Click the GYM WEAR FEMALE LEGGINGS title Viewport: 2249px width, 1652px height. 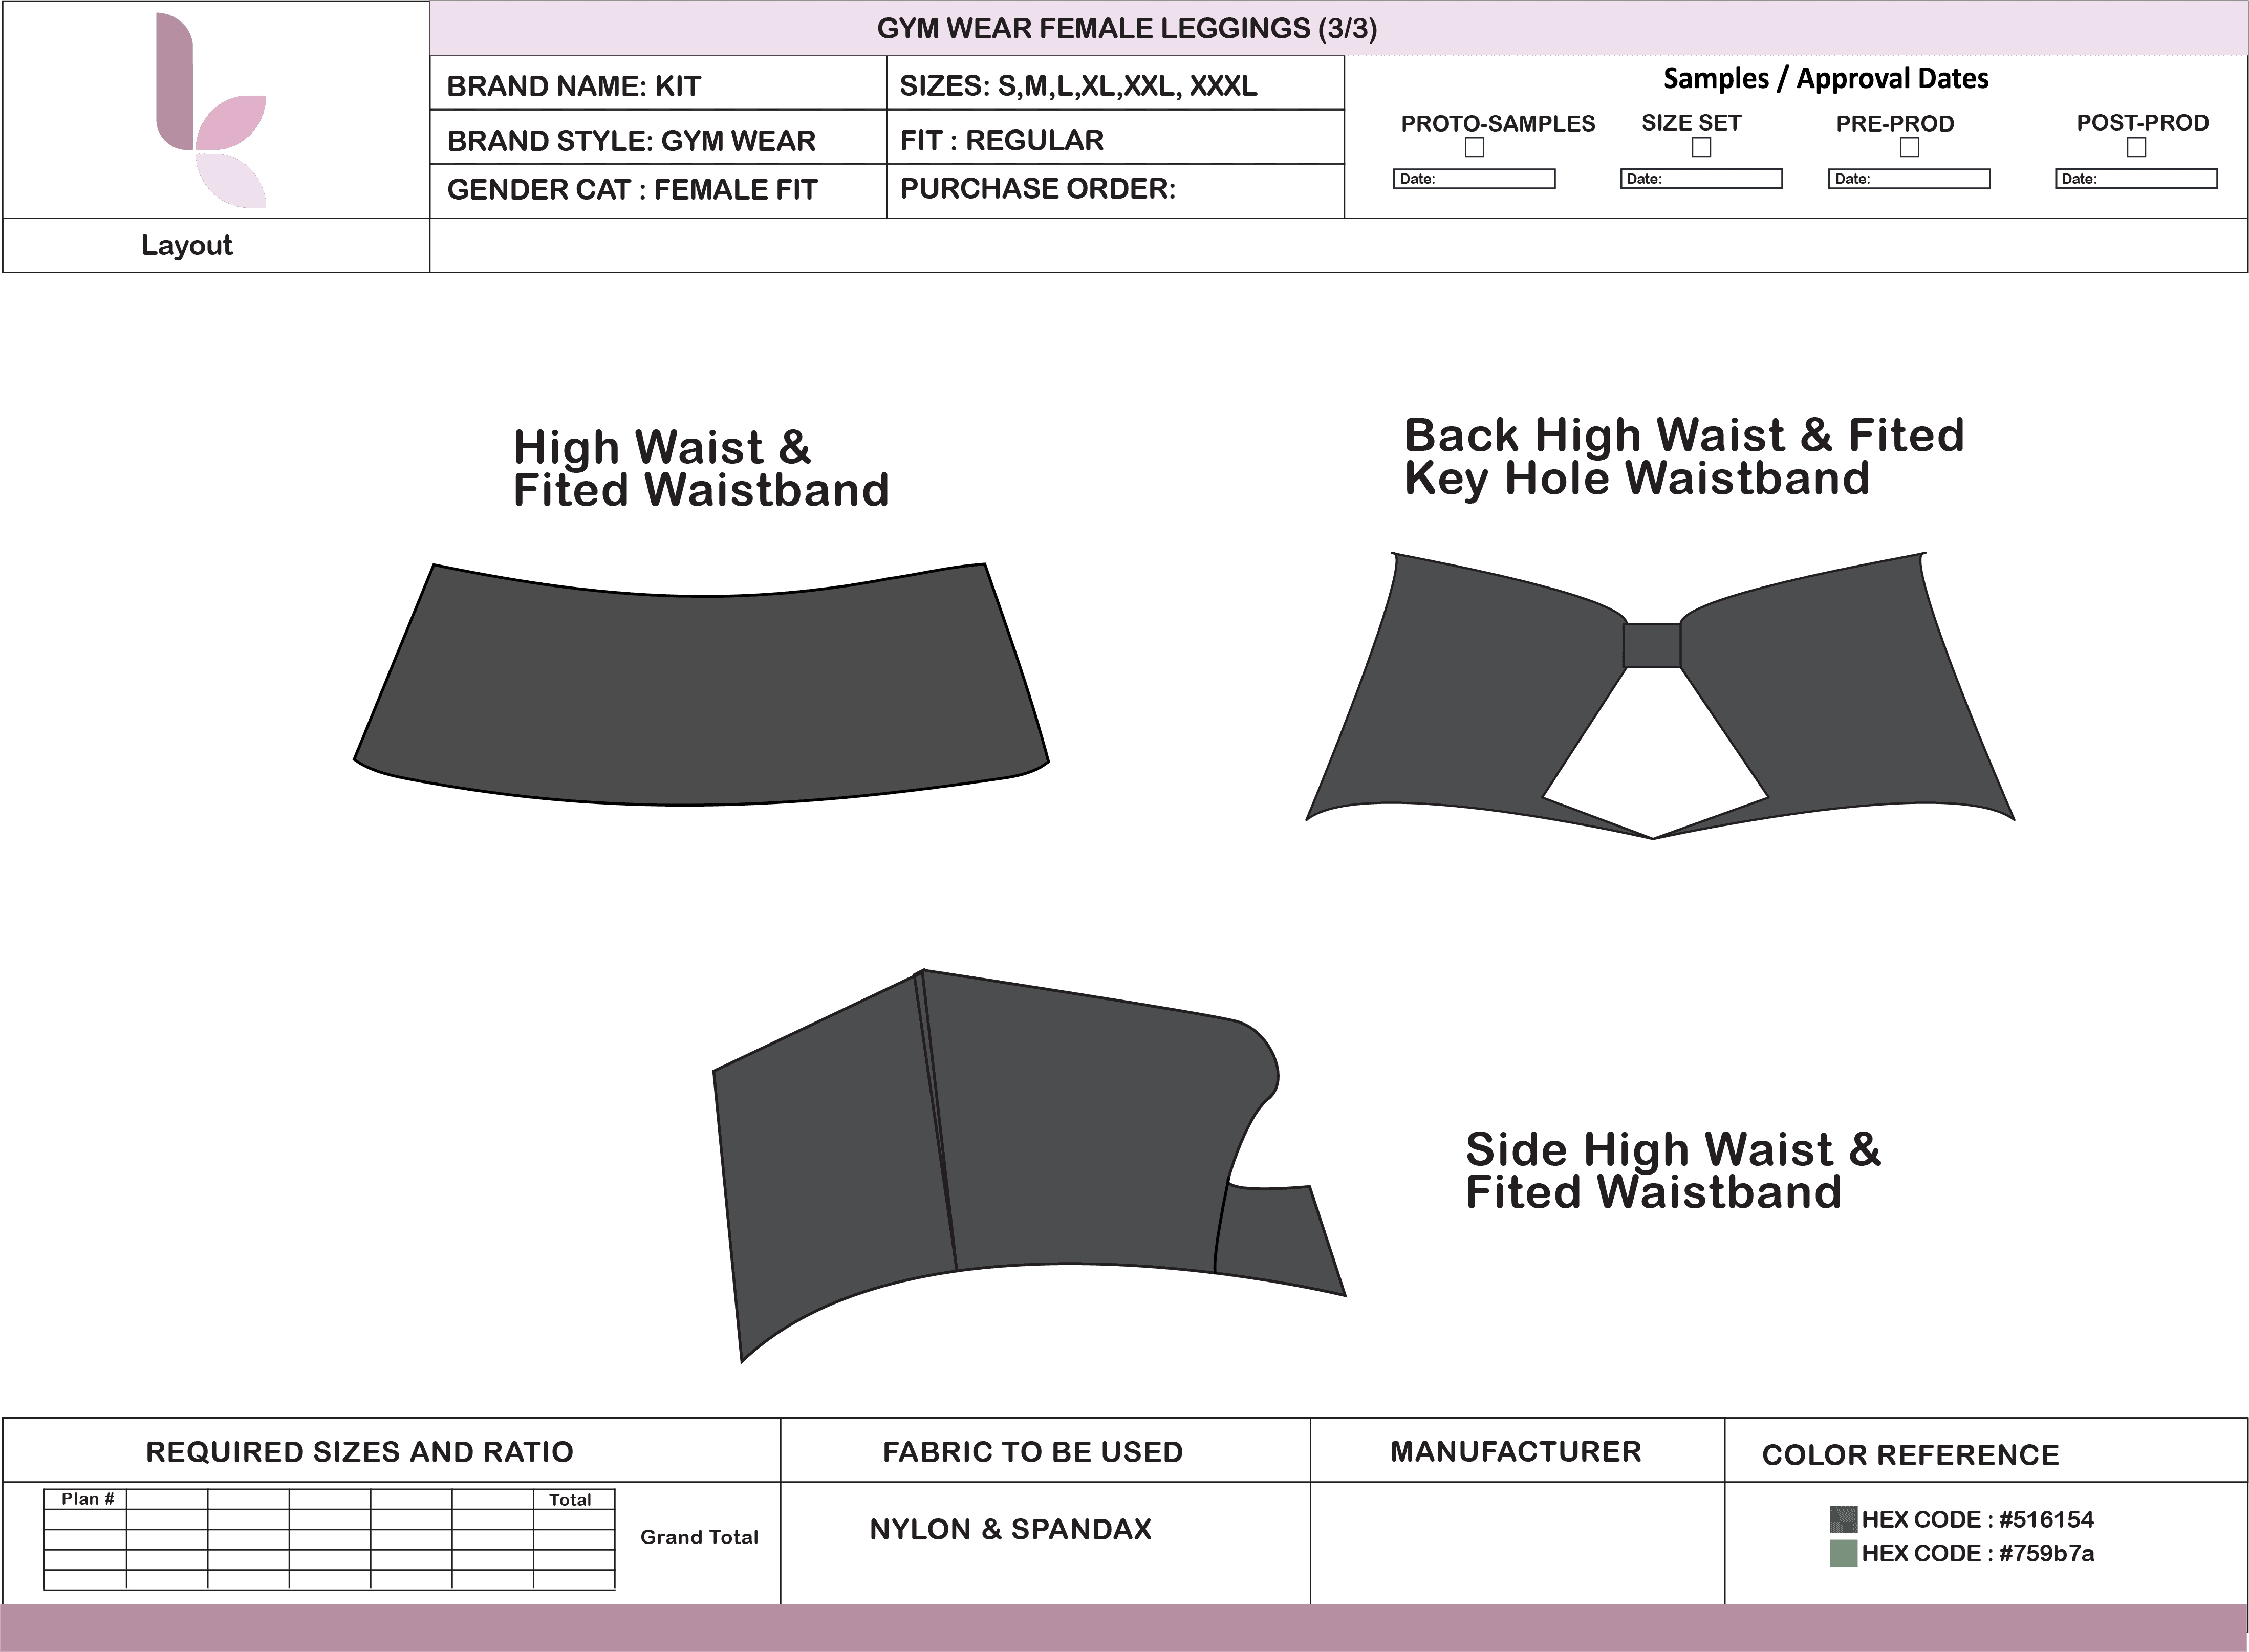coord(1127,28)
